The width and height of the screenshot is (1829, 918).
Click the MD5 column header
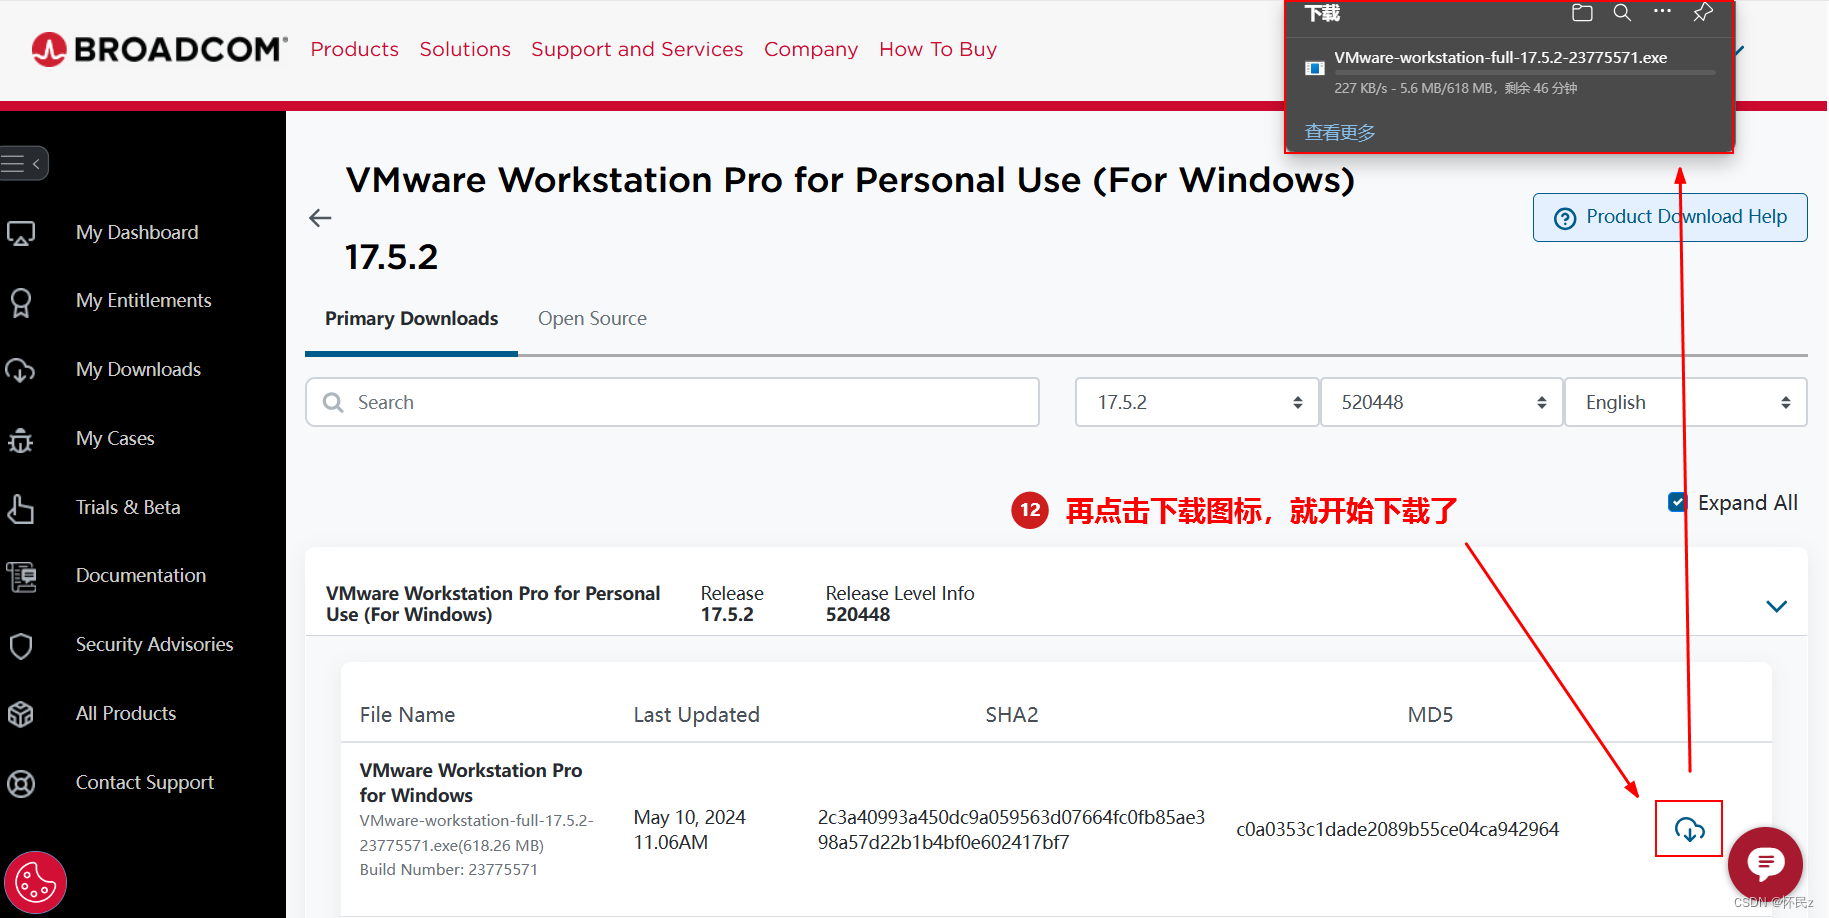(1430, 714)
